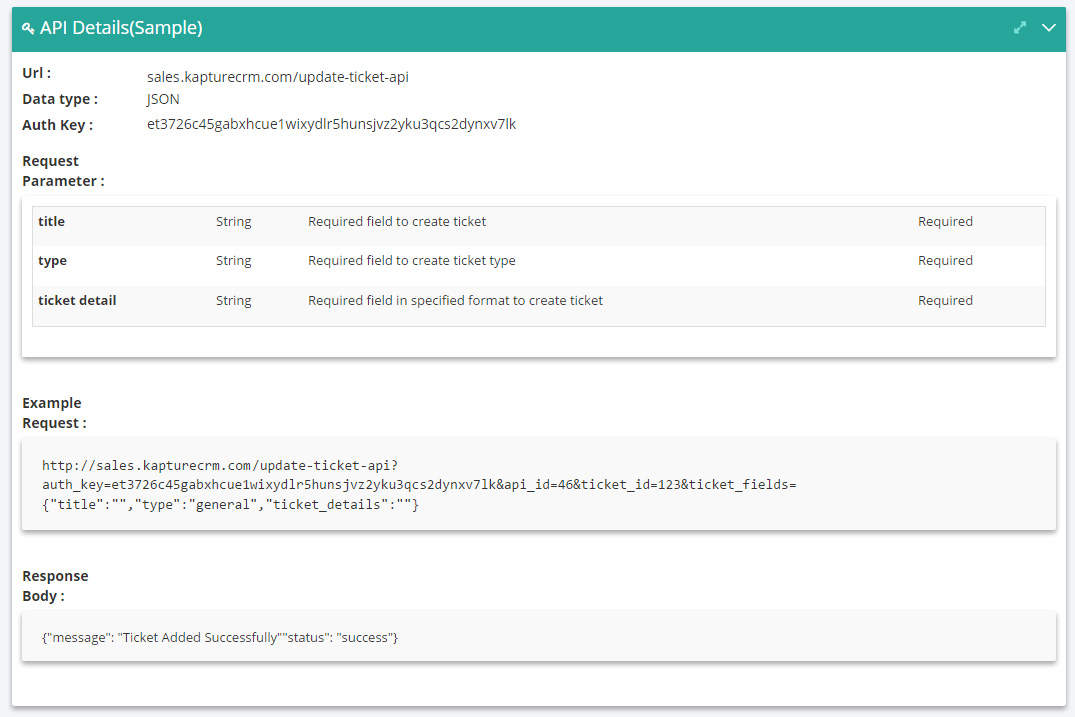Click the 'Auth Key :' label
Viewport: 1075px width, 717px height.
coord(58,125)
